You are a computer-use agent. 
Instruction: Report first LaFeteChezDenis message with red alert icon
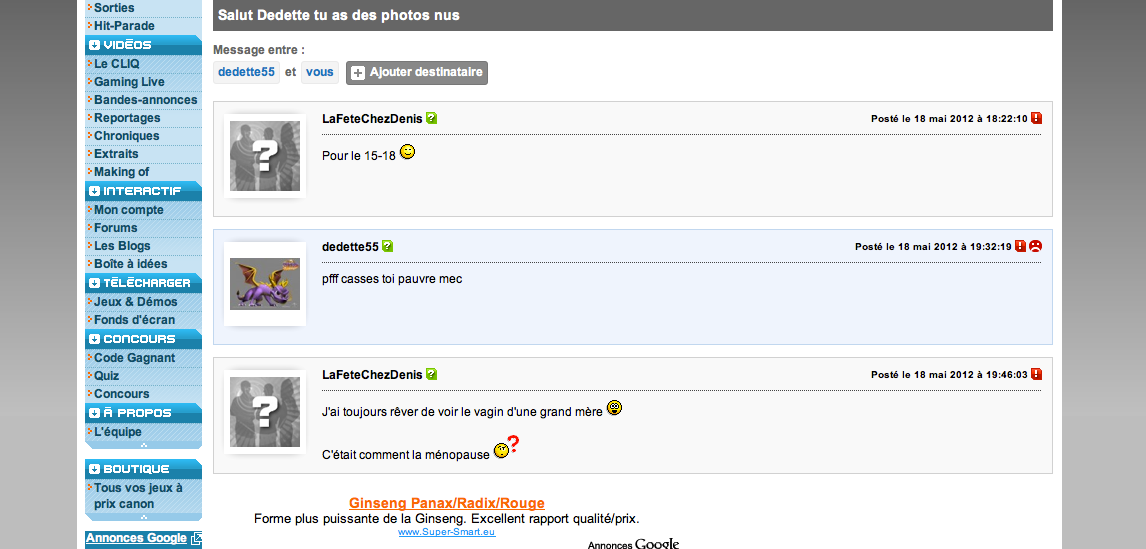point(1036,118)
